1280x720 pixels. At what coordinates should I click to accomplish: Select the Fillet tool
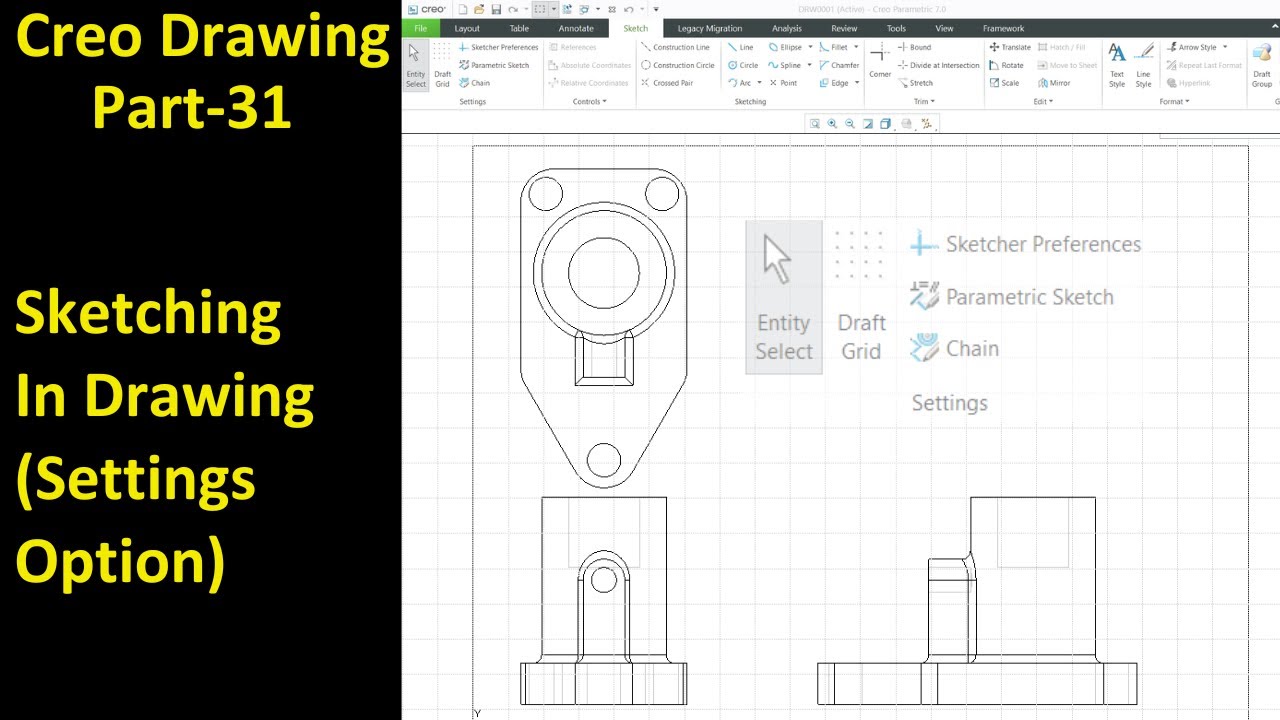pos(833,47)
